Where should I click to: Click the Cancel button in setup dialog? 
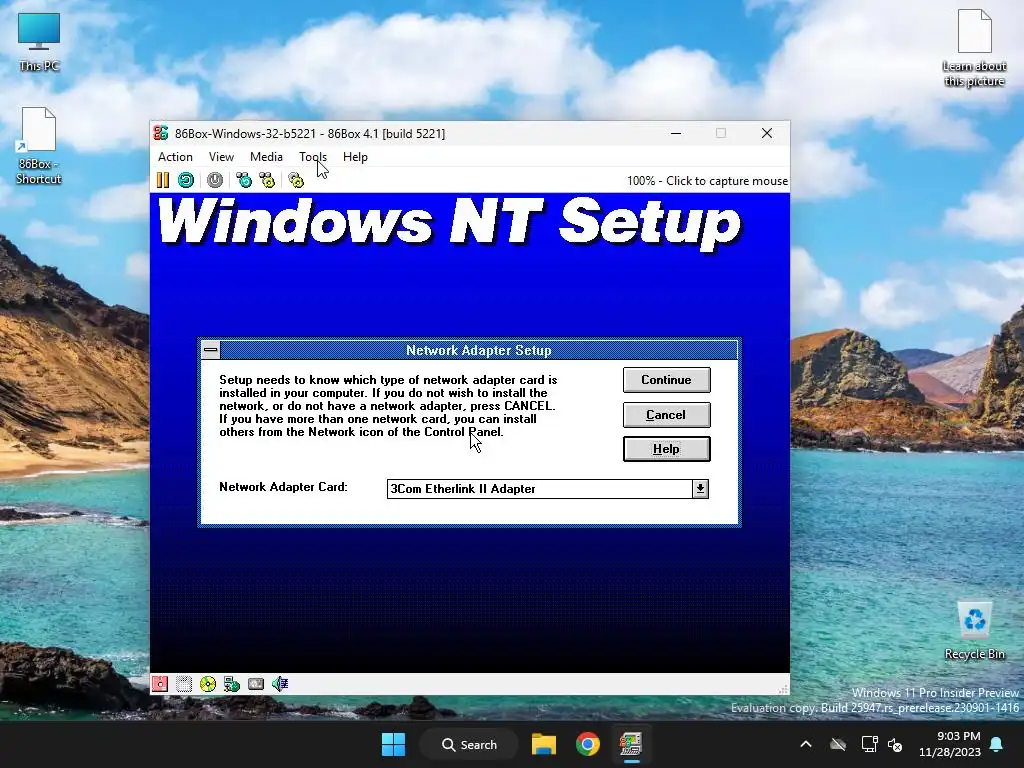click(x=666, y=415)
